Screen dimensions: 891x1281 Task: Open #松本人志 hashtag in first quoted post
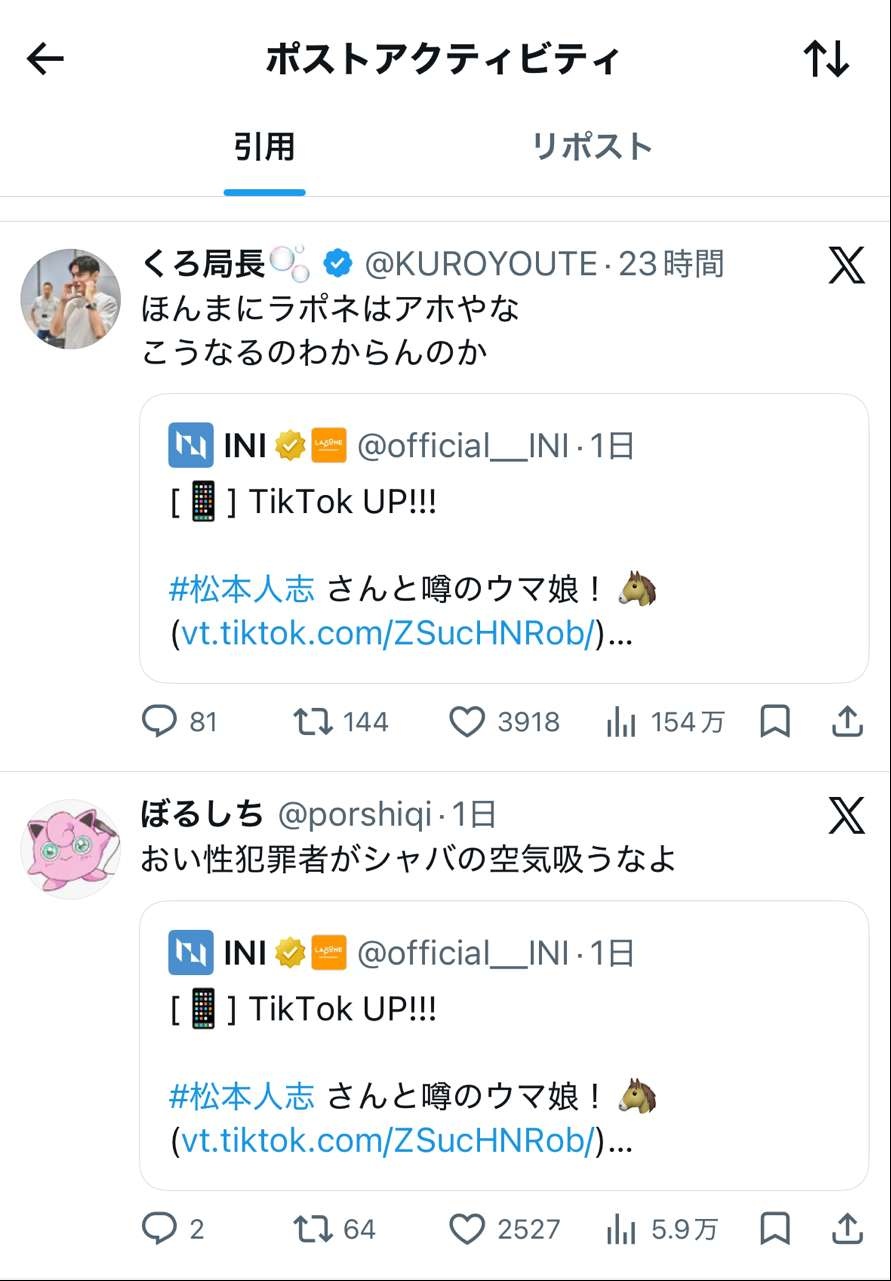tap(242, 589)
